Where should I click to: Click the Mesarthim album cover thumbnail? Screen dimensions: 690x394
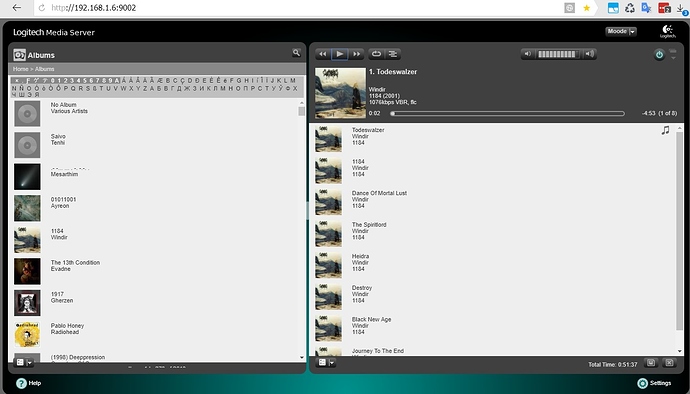(27, 177)
